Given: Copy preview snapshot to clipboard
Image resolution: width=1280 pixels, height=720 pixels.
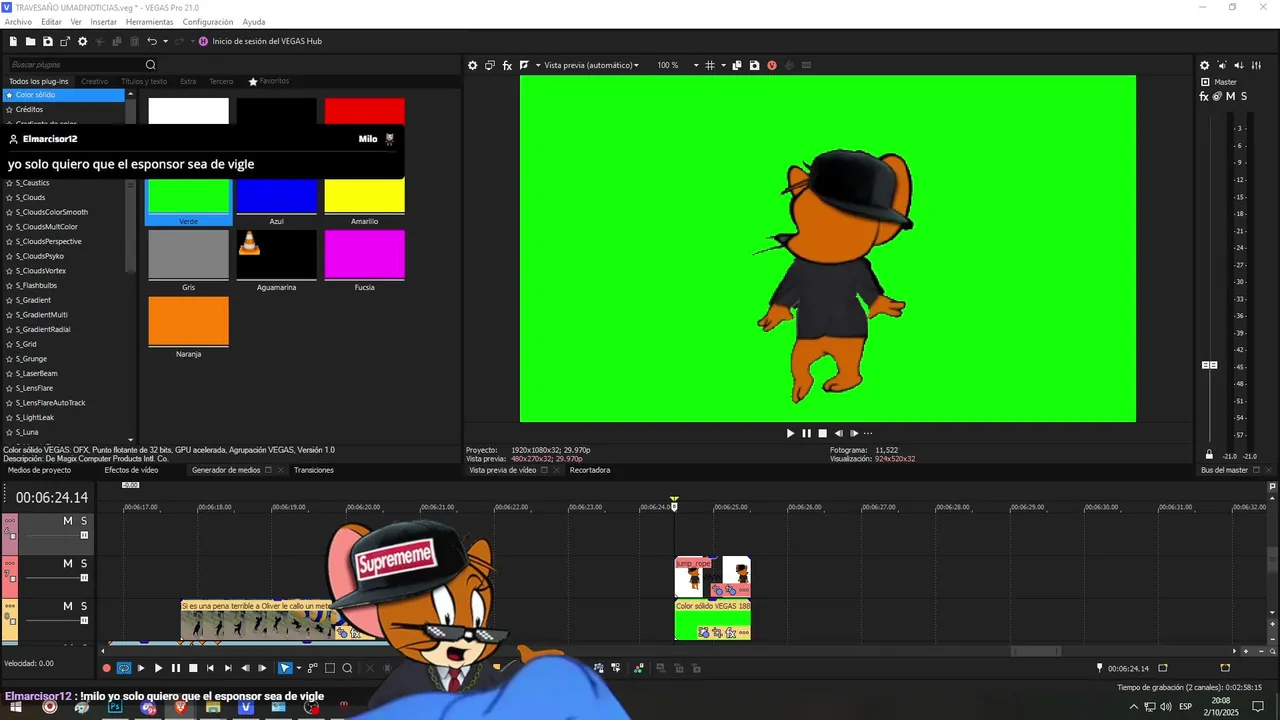Looking at the screenshot, I should click(737, 65).
